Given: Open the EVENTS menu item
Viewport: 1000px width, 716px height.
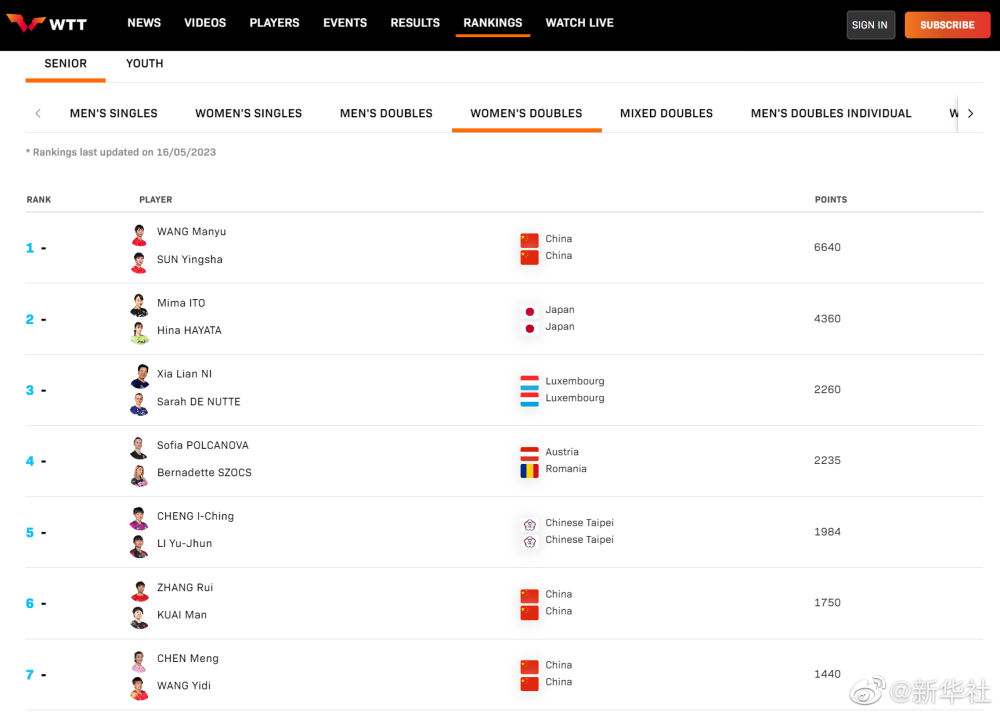Looking at the screenshot, I should [345, 23].
